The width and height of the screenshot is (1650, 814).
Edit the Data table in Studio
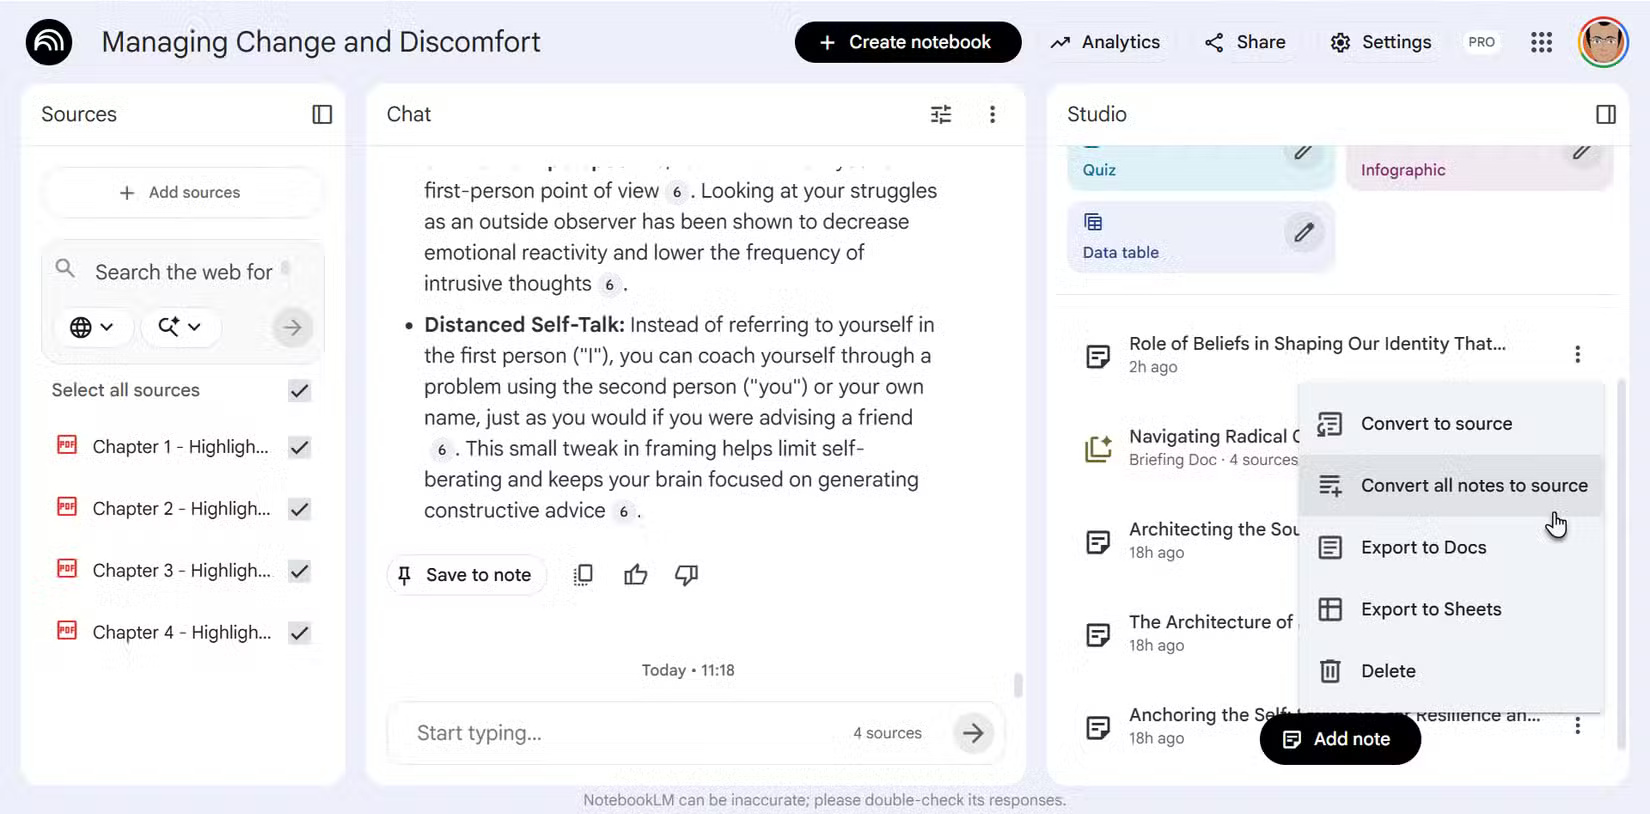click(1303, 232)
